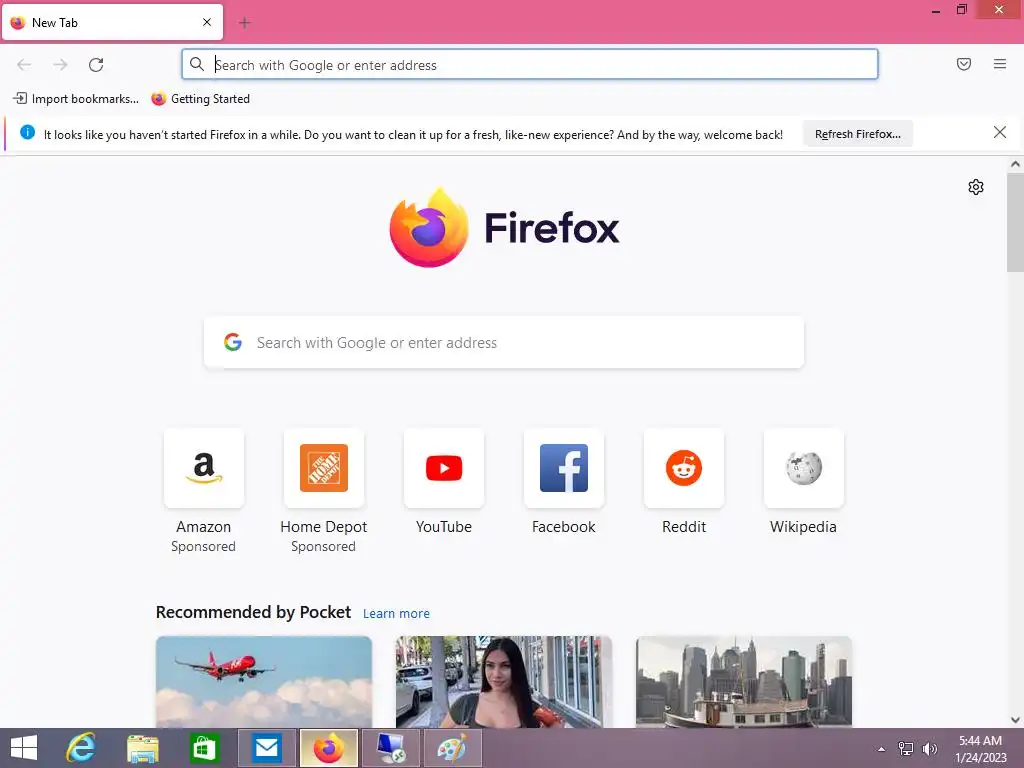Viewport: 1024px width, 768px height.
Task: Click the Firefox logo on page
Action: [504, 228]
